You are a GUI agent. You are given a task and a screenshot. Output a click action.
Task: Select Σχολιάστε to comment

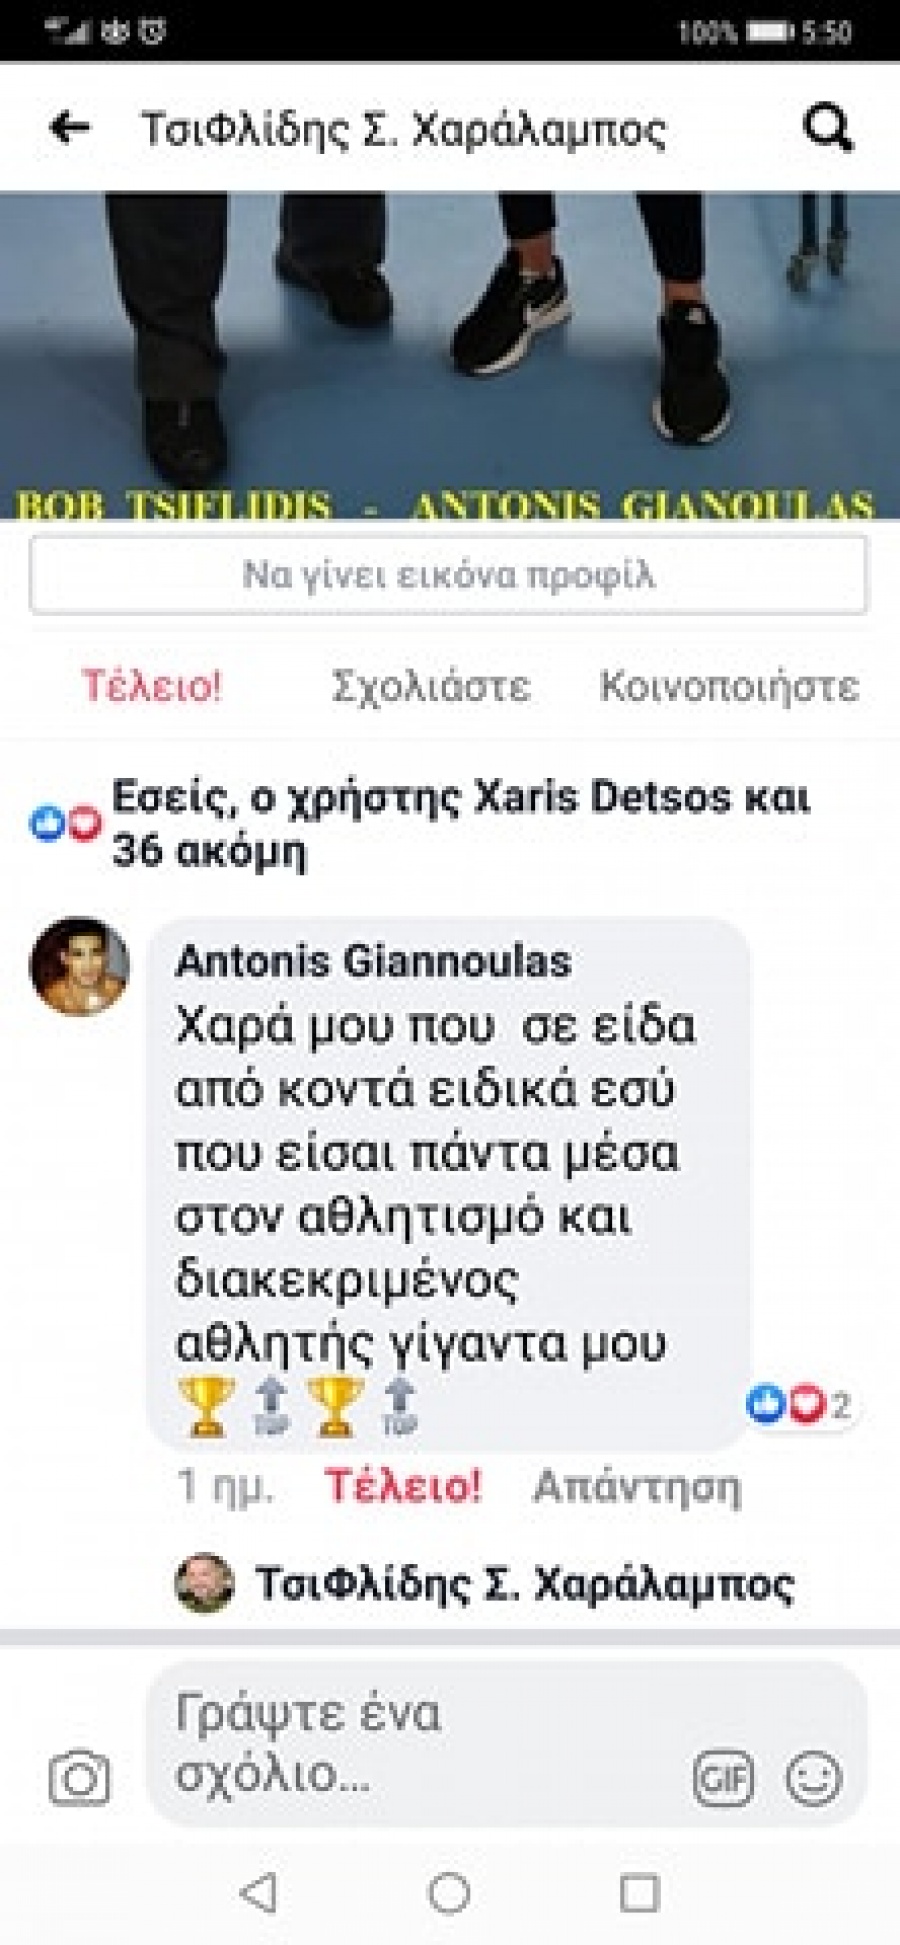(431, 687)
